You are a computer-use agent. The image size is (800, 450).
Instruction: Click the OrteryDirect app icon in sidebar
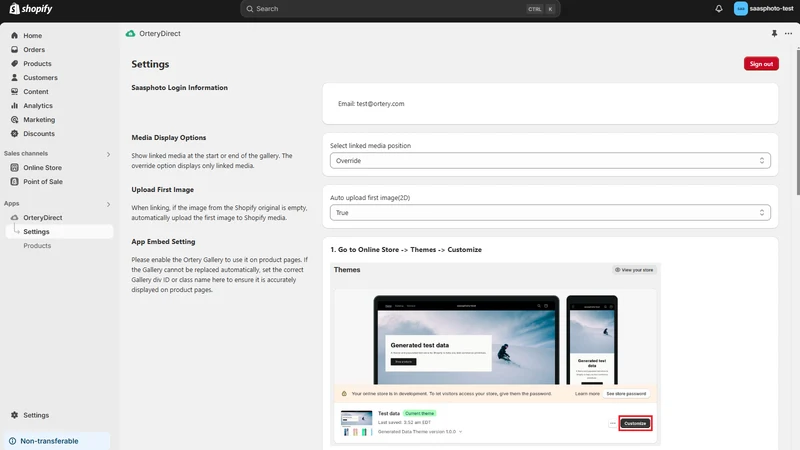pyautogui.click(x=14, y=217)
